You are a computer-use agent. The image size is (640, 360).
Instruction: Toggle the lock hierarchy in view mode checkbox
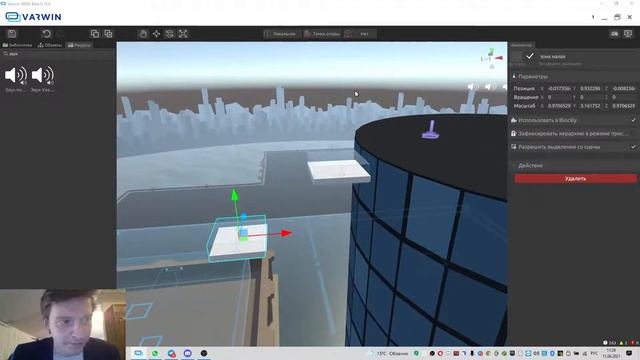(633, 133)
